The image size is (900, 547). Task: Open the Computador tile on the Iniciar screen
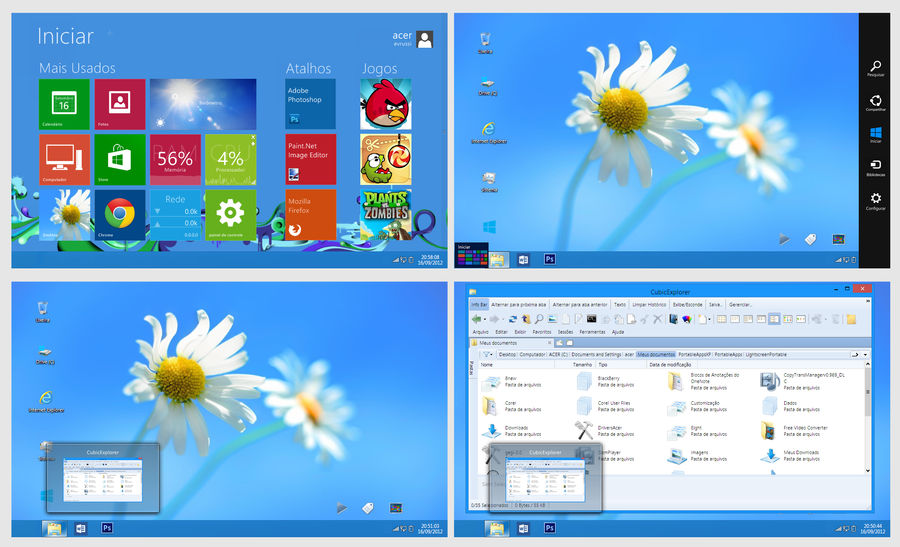(x=64, y=159)
